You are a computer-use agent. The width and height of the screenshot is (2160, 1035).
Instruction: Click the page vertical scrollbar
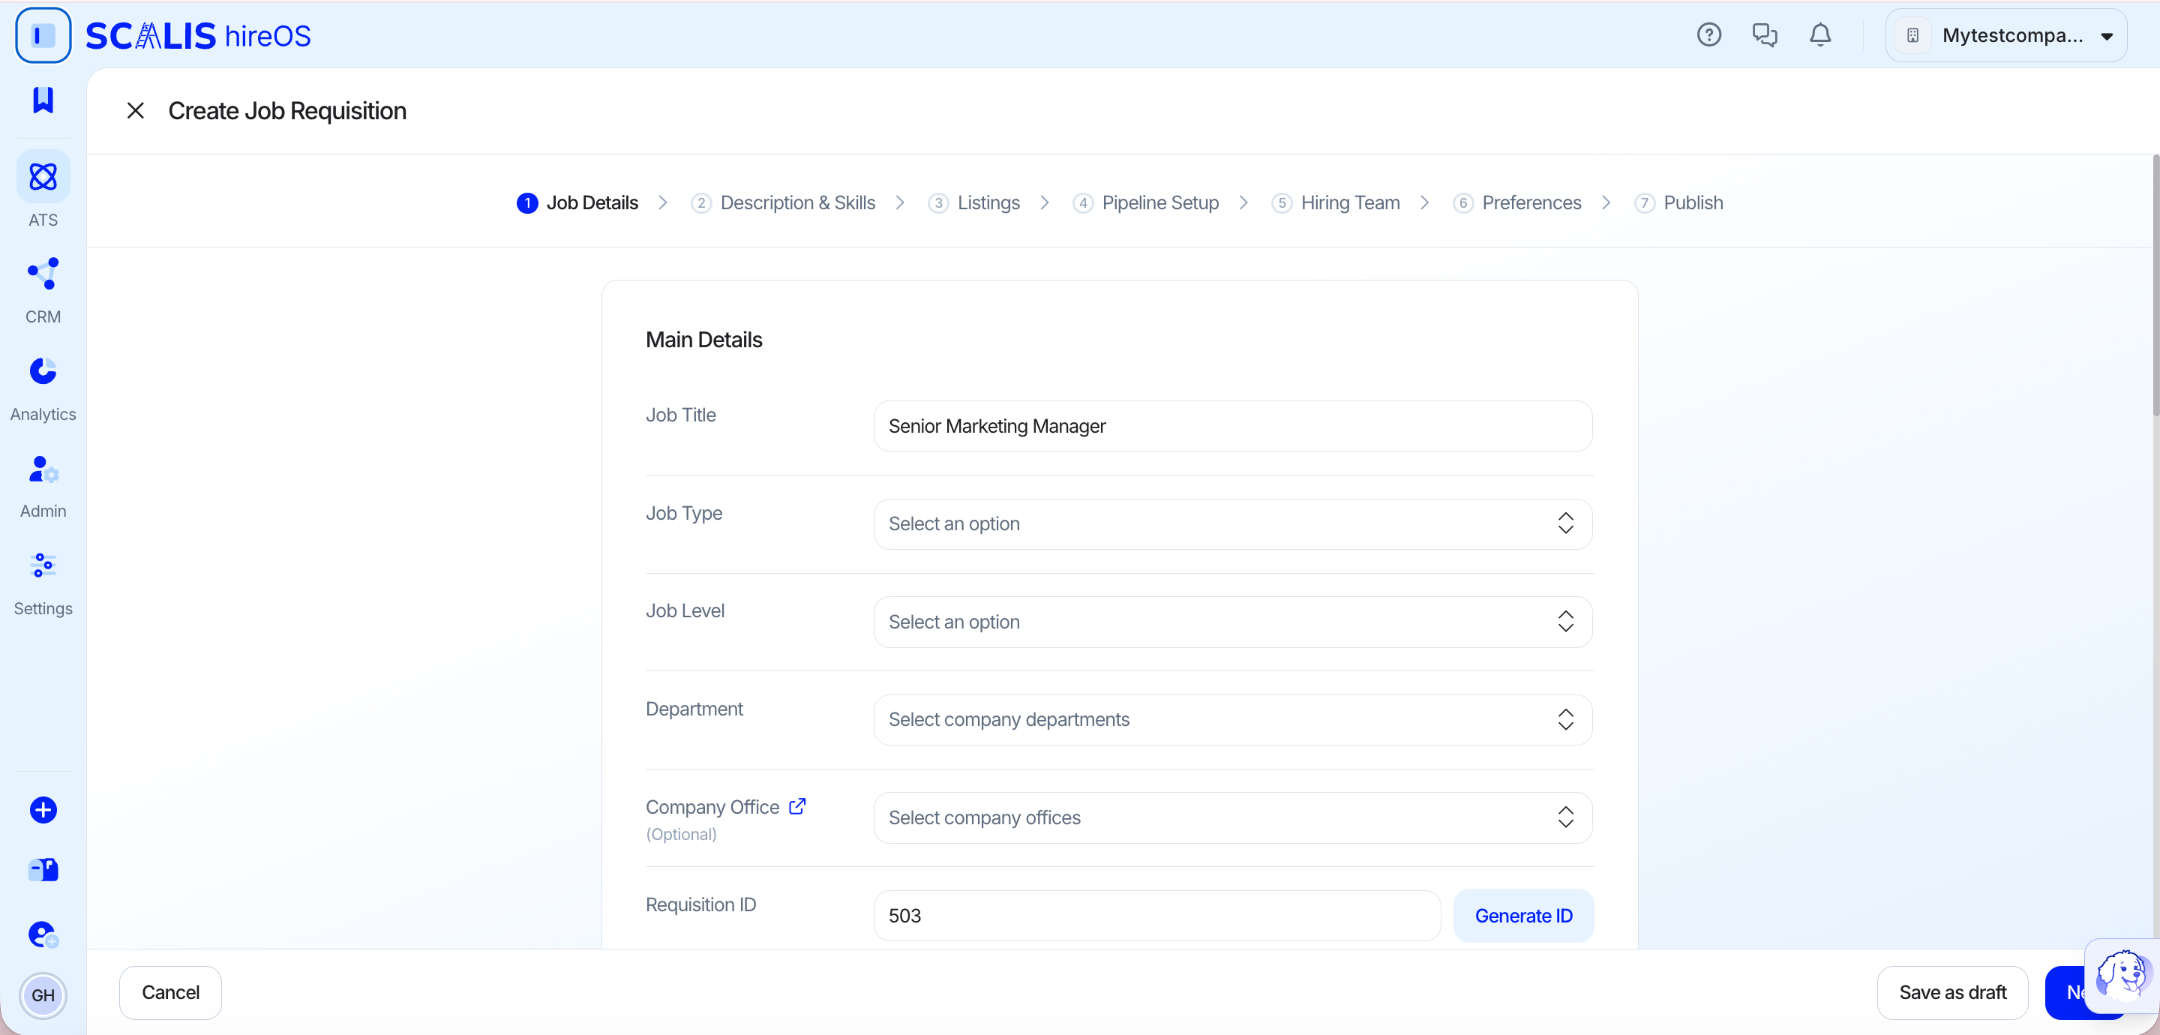coord(2155,285)
